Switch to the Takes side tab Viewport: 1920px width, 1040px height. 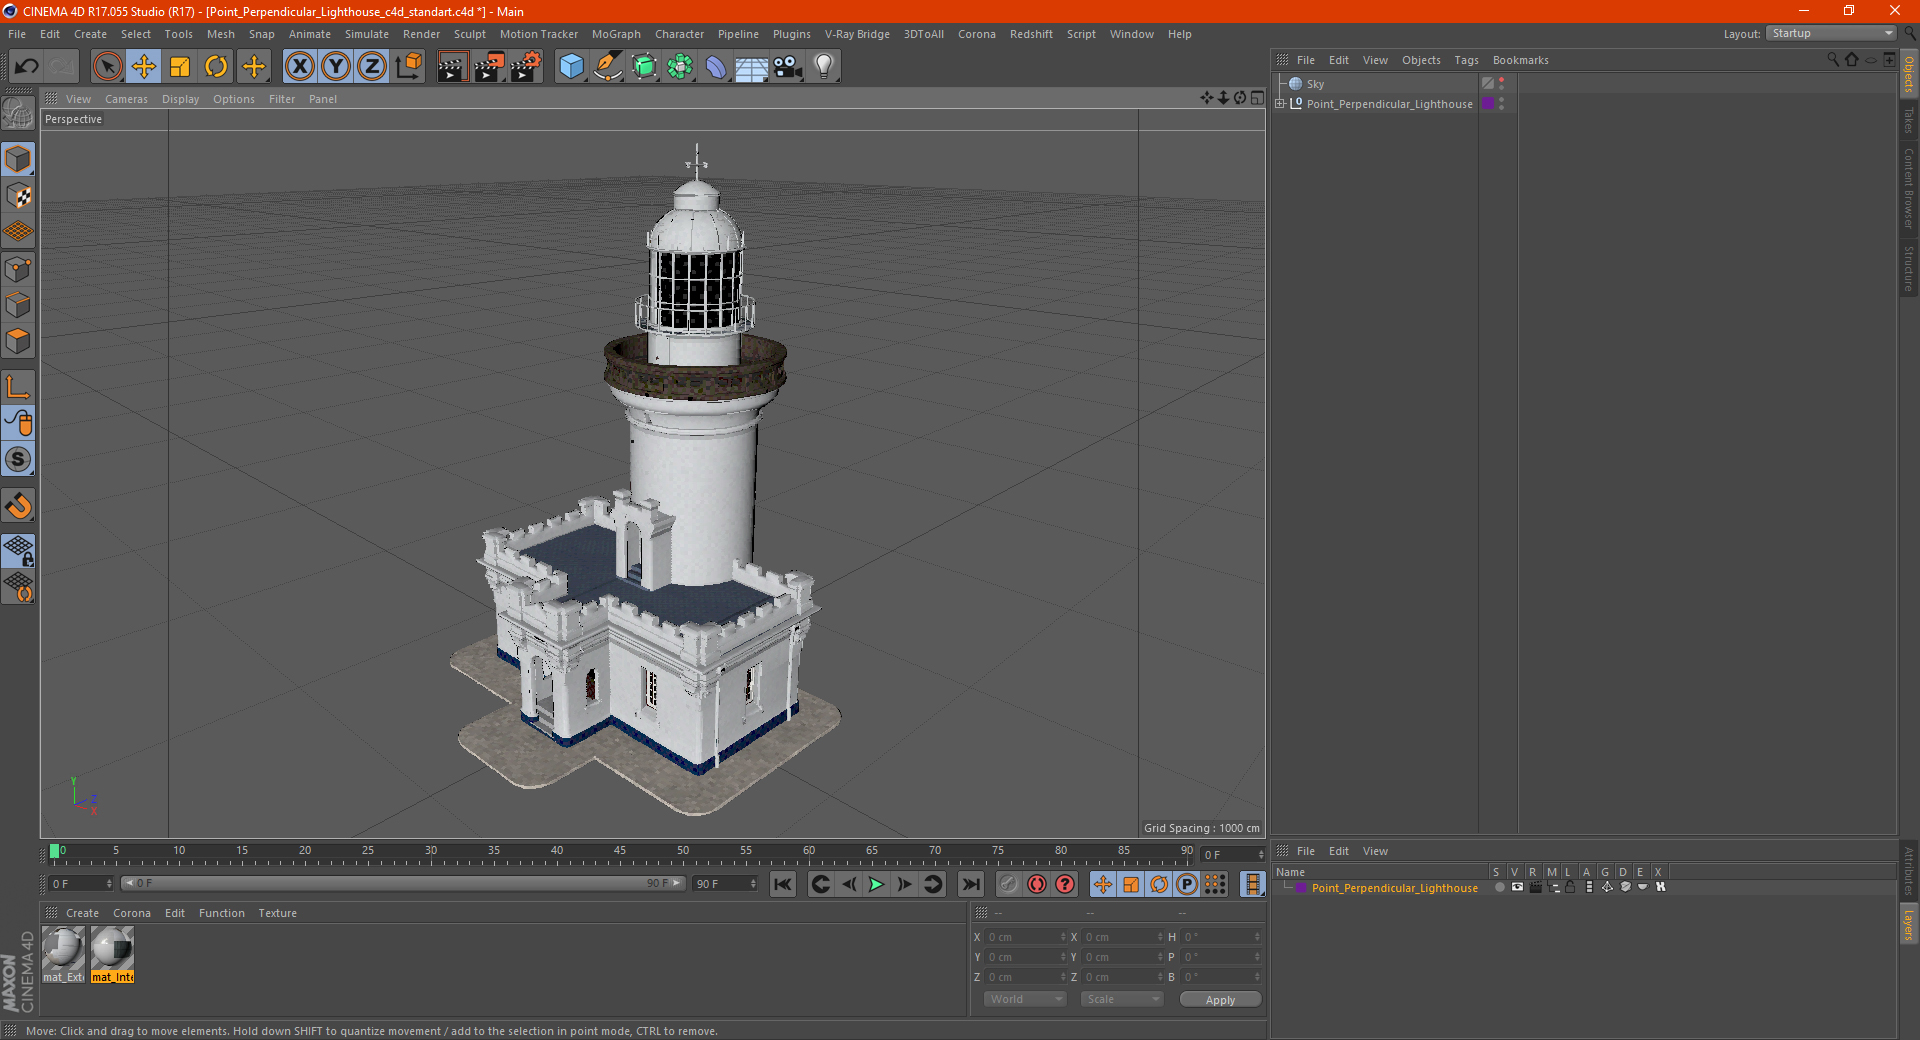1908,120
